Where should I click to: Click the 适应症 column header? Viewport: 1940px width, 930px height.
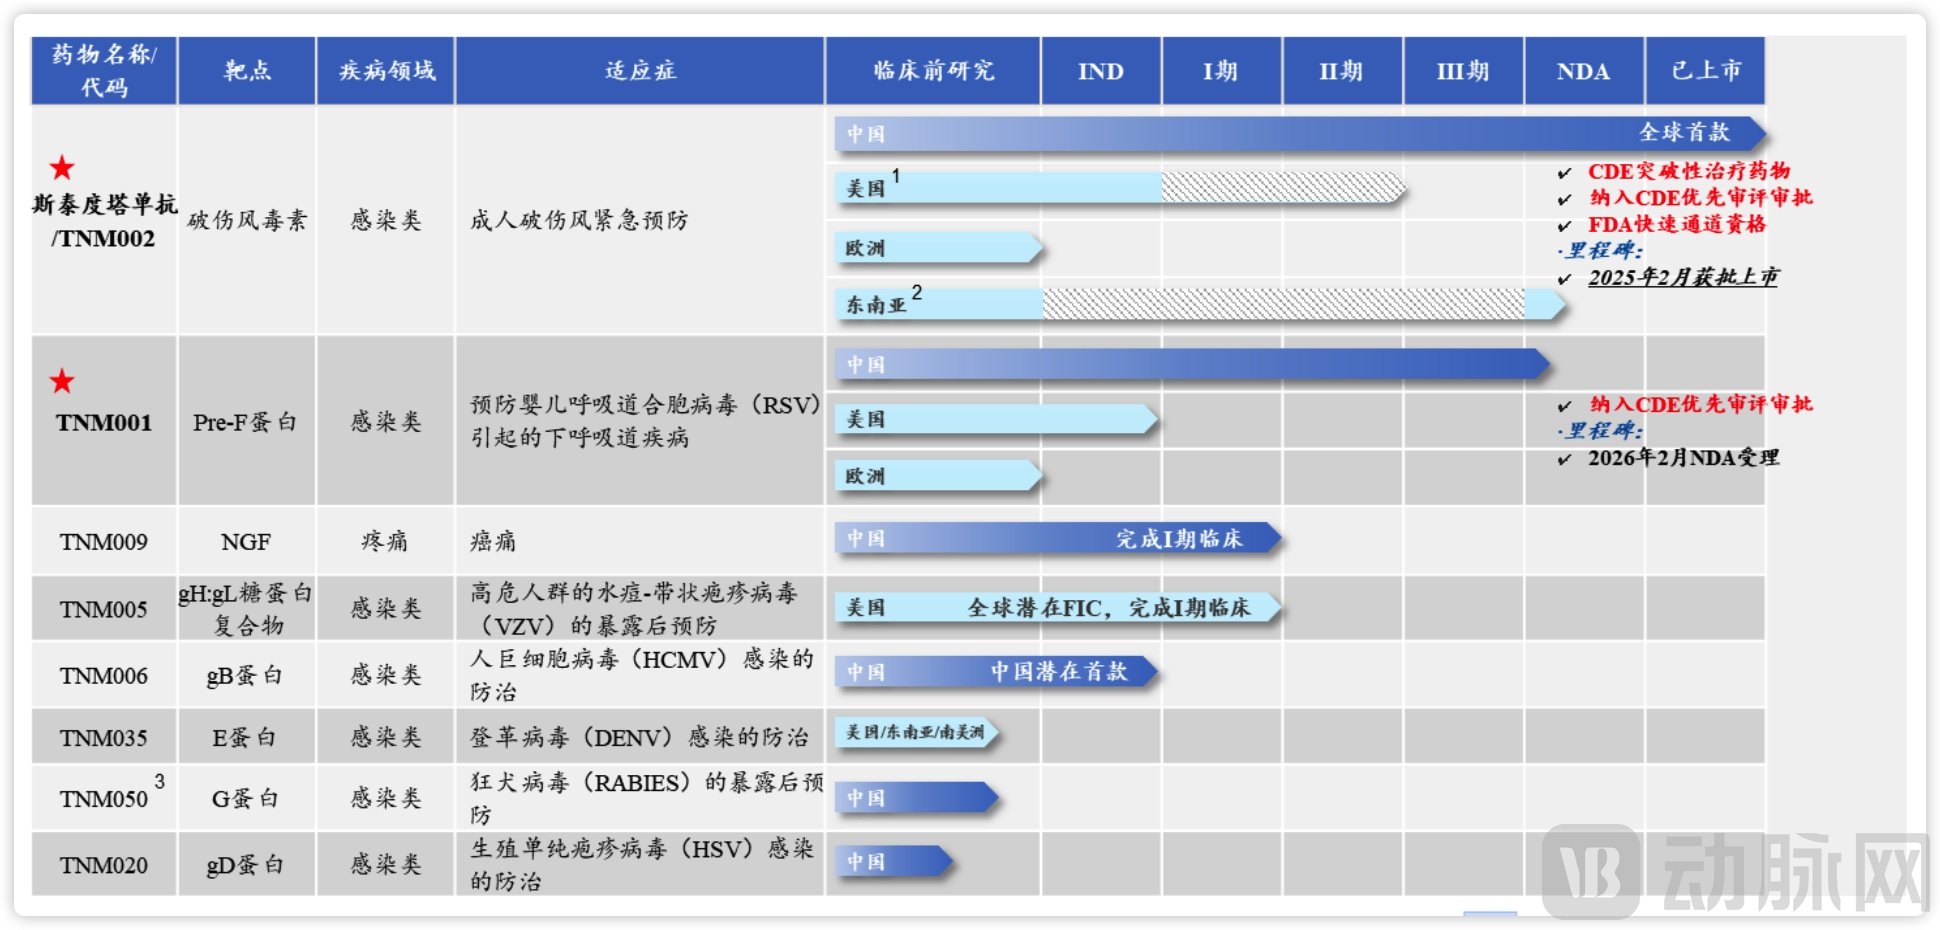(640, 71)
